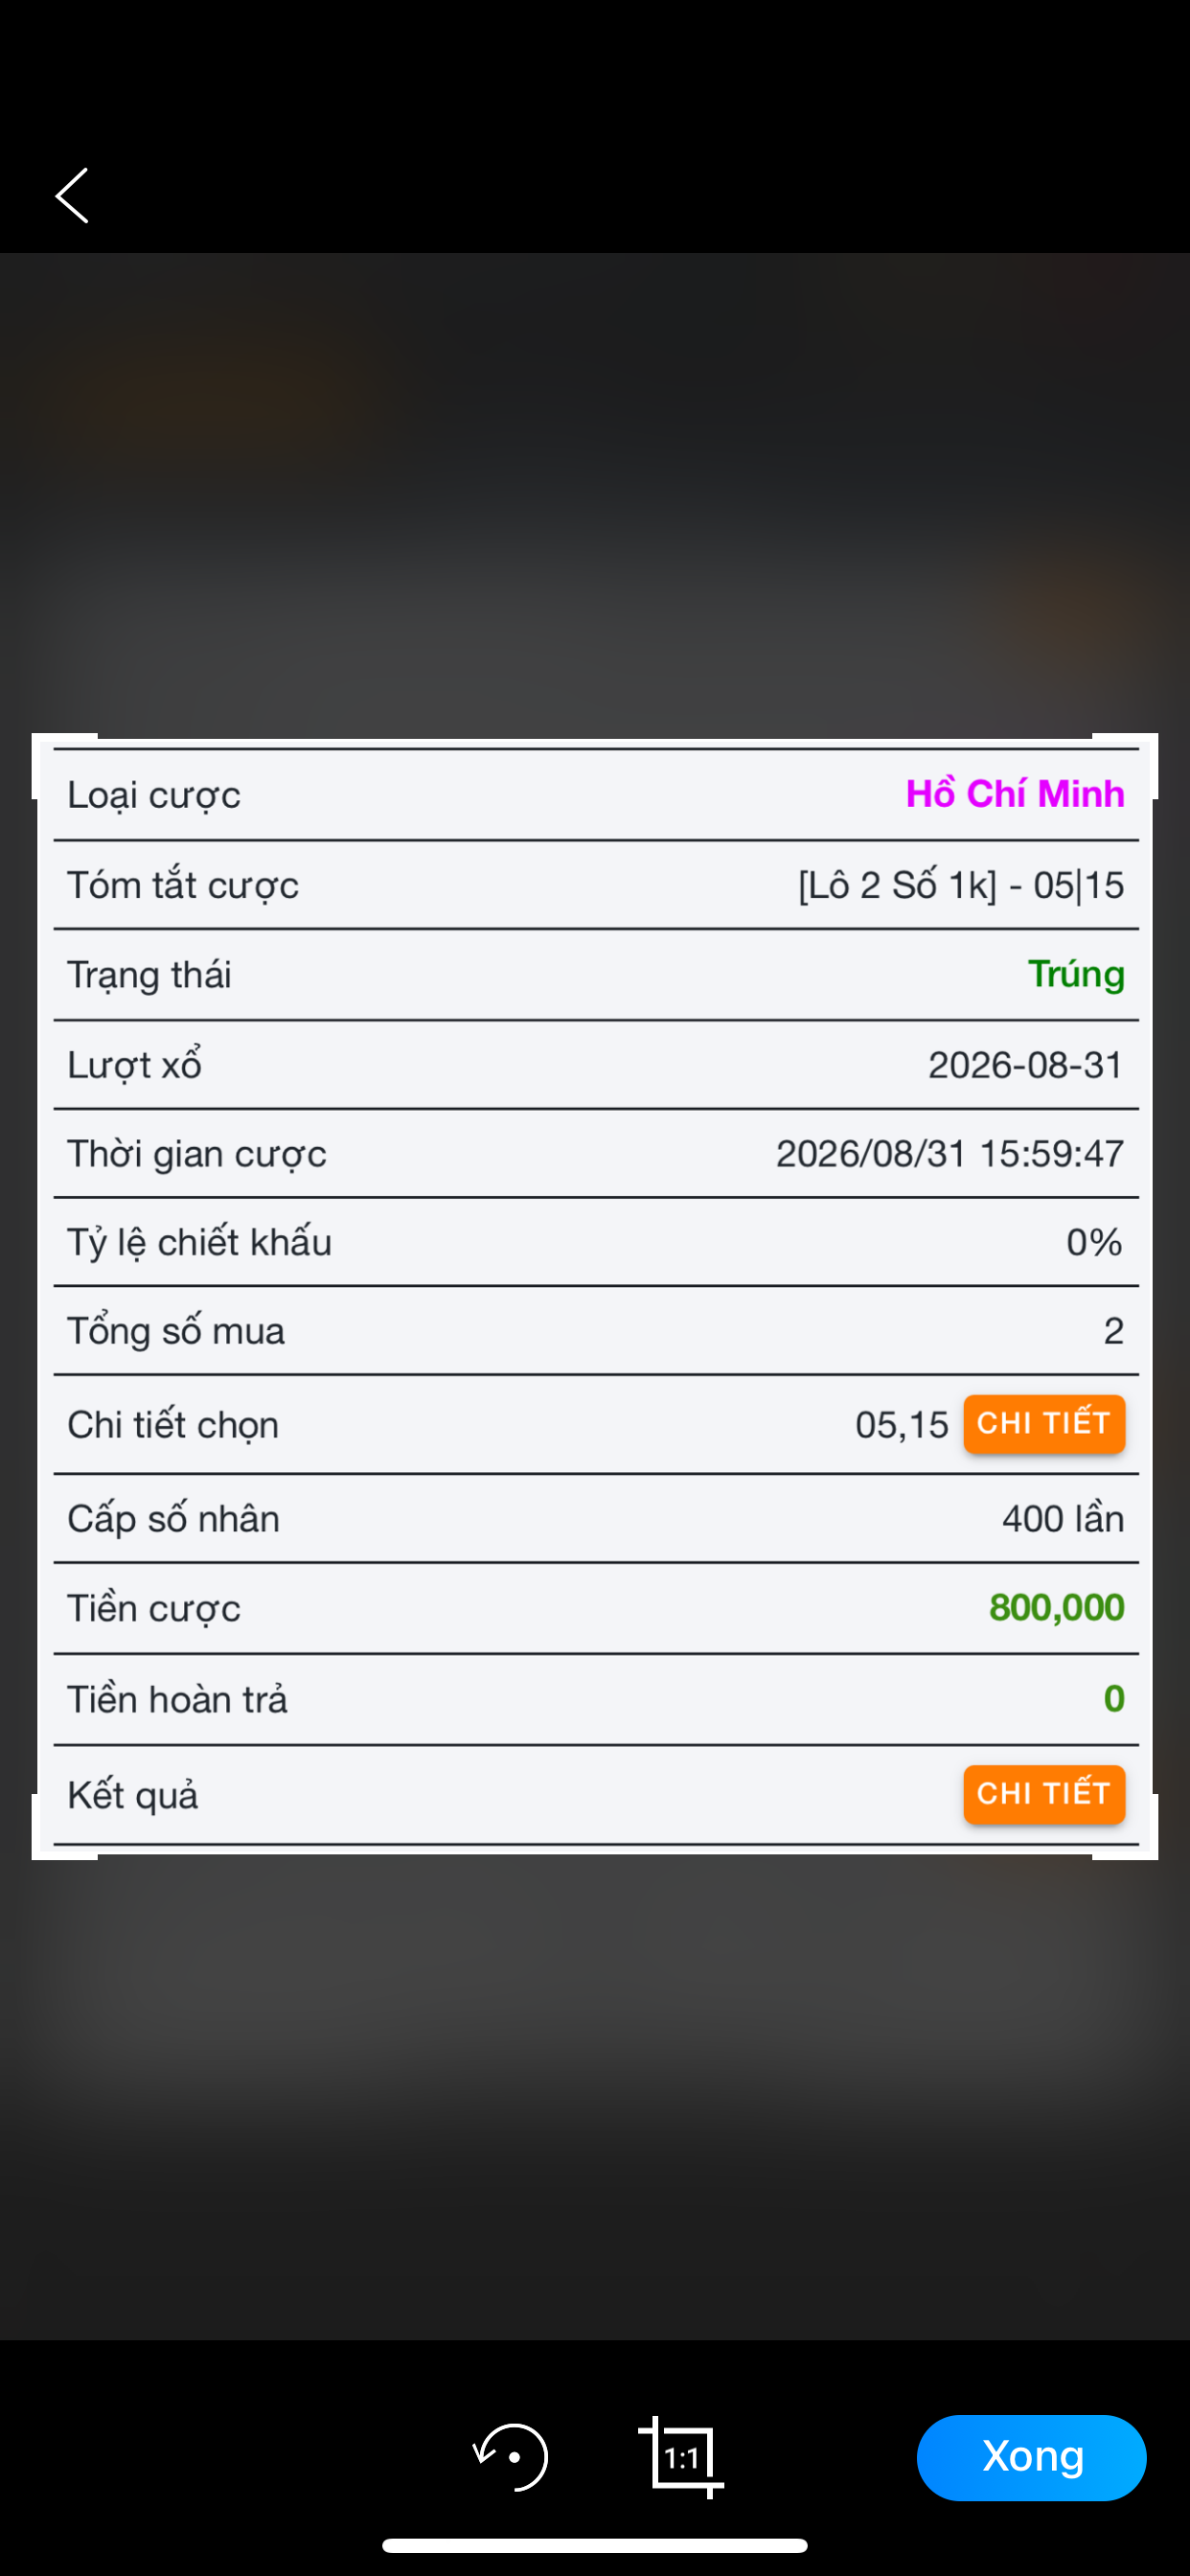Click the rotate image icon
This screenshot has height=2576, width=1190.
coord(511,2456)
